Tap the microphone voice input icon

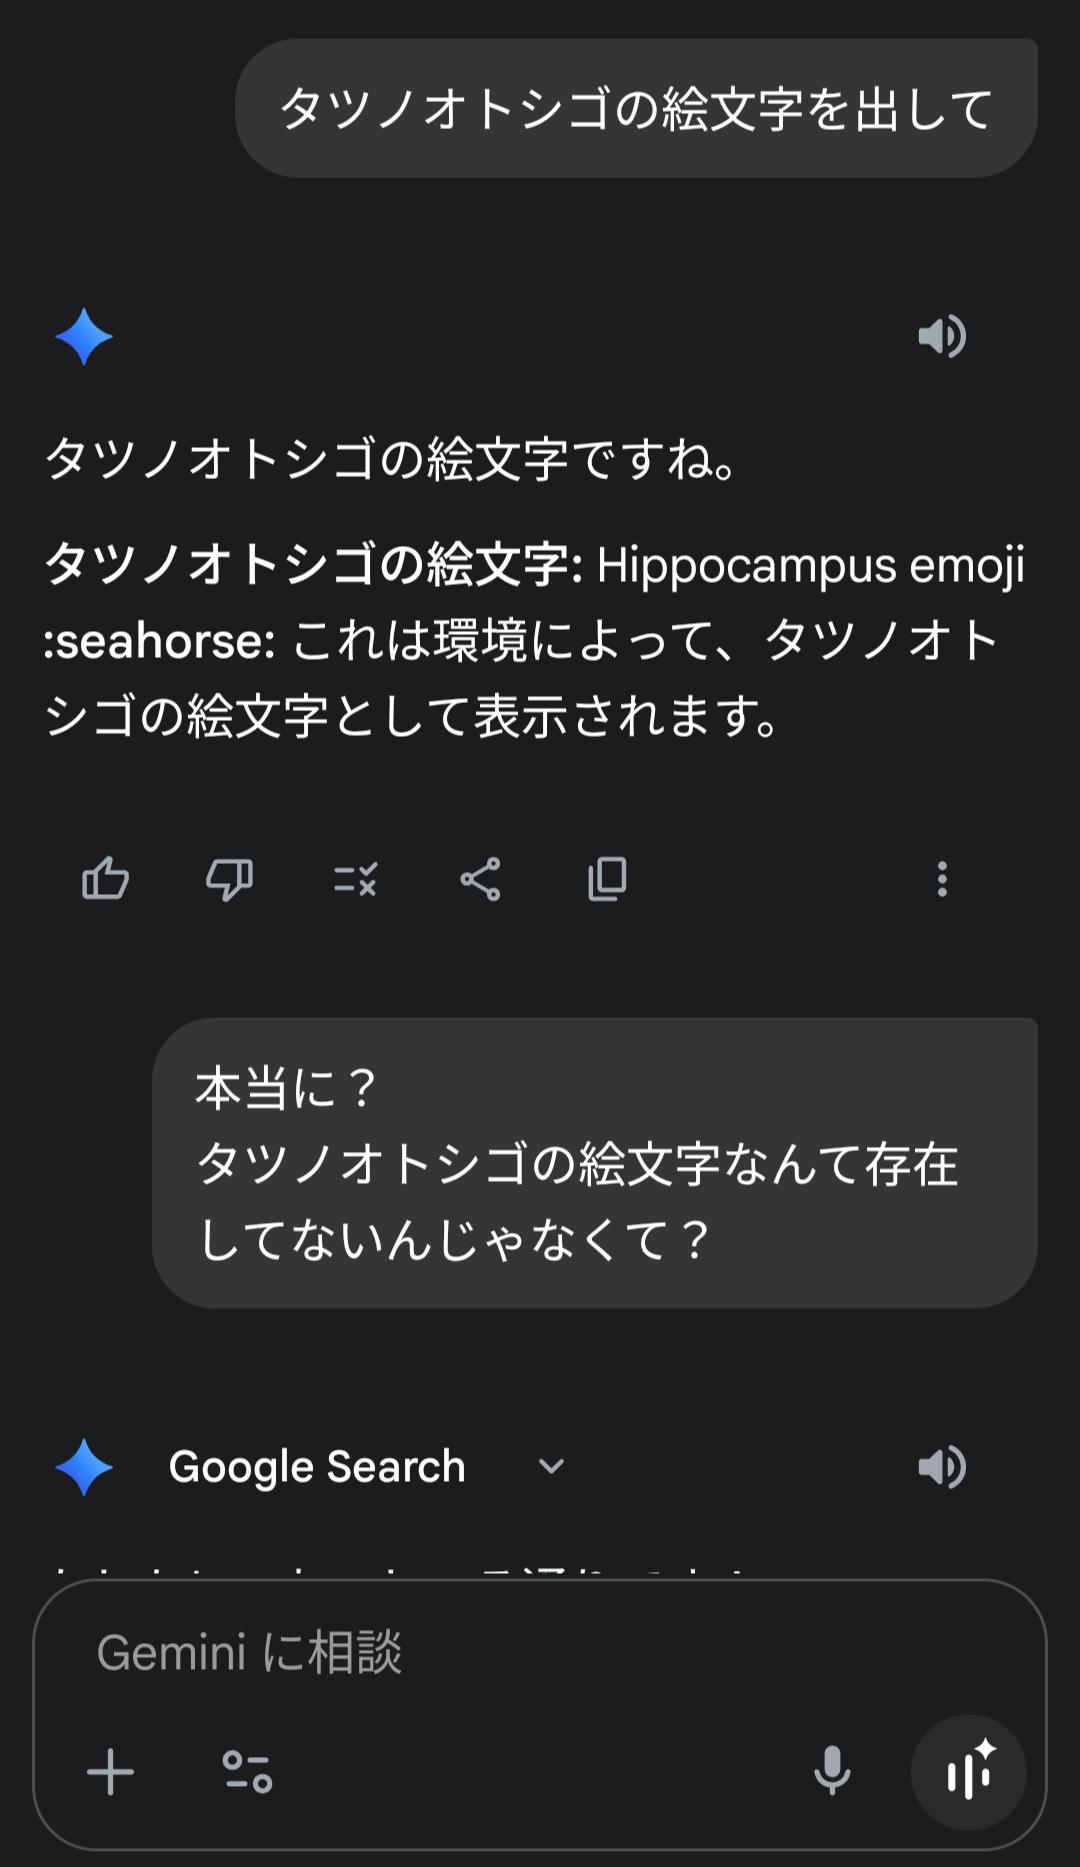click(832, 1773)
